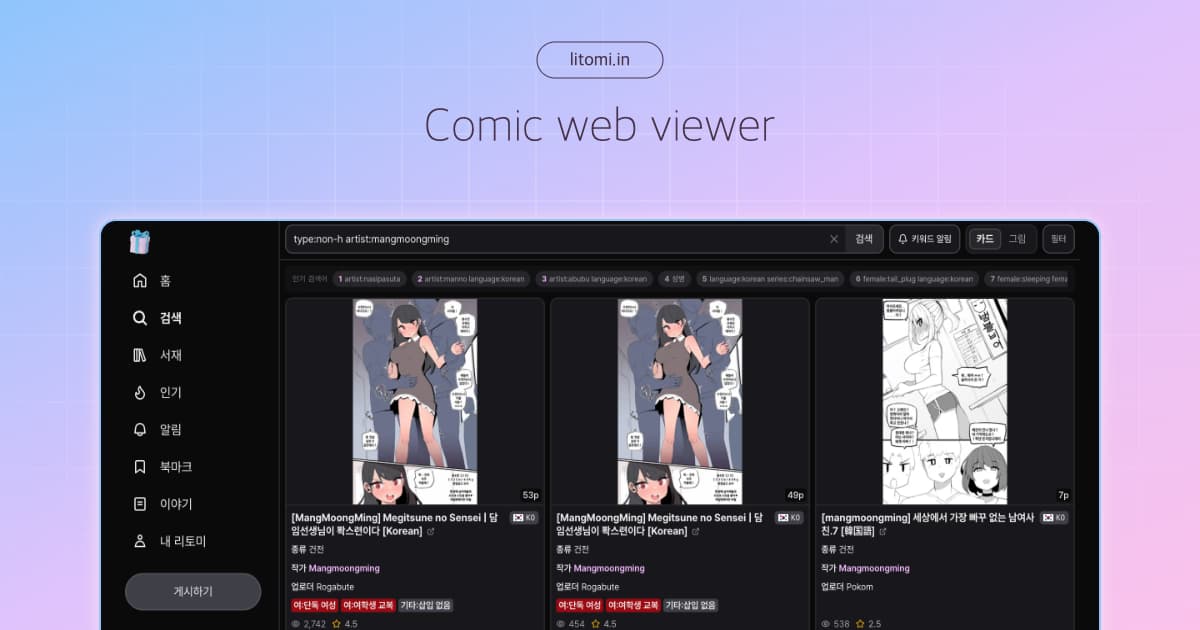The image size is (1200, 630).
Task: Select popular search artist:manno language:korean
Action: (x=470, y=279)
